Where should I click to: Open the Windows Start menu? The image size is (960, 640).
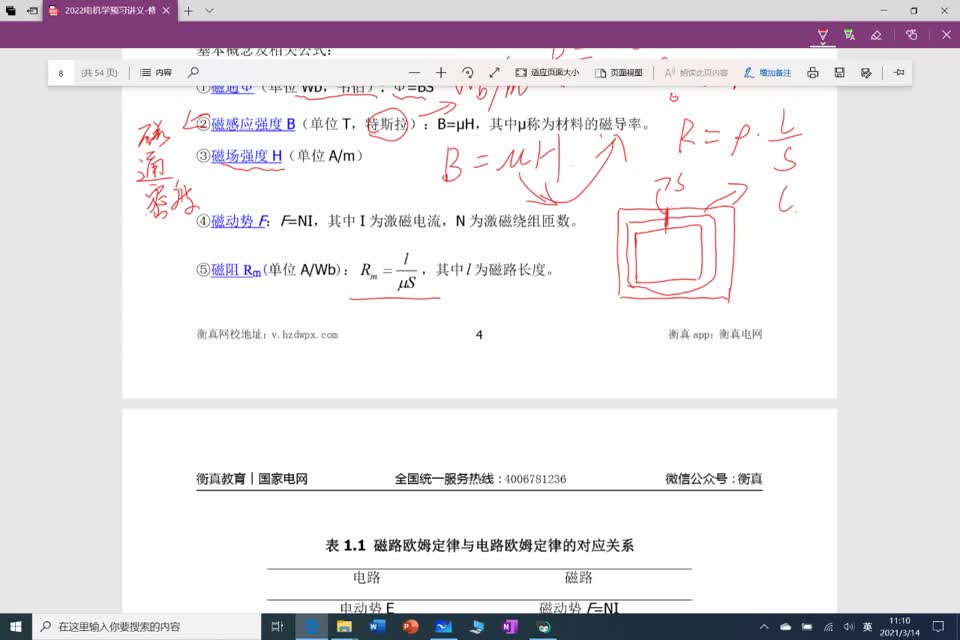[16, 627]
